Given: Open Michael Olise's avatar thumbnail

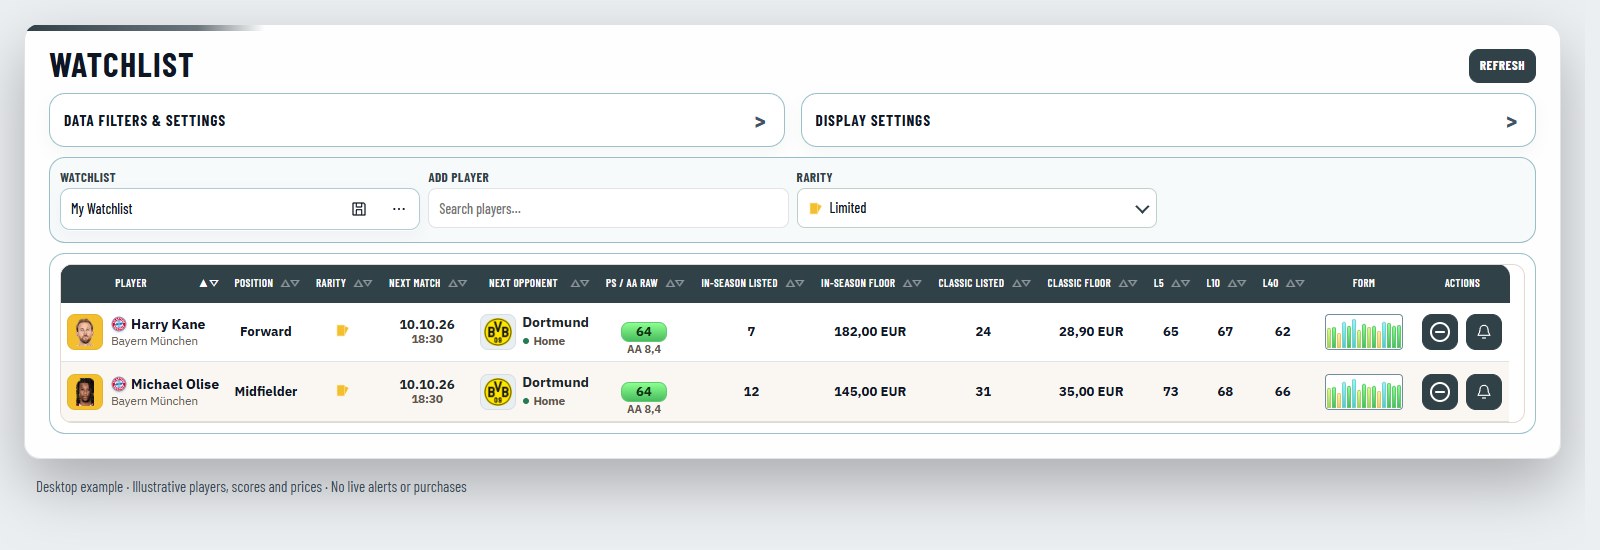Looking at the screenshot, I should coord(85,392).
